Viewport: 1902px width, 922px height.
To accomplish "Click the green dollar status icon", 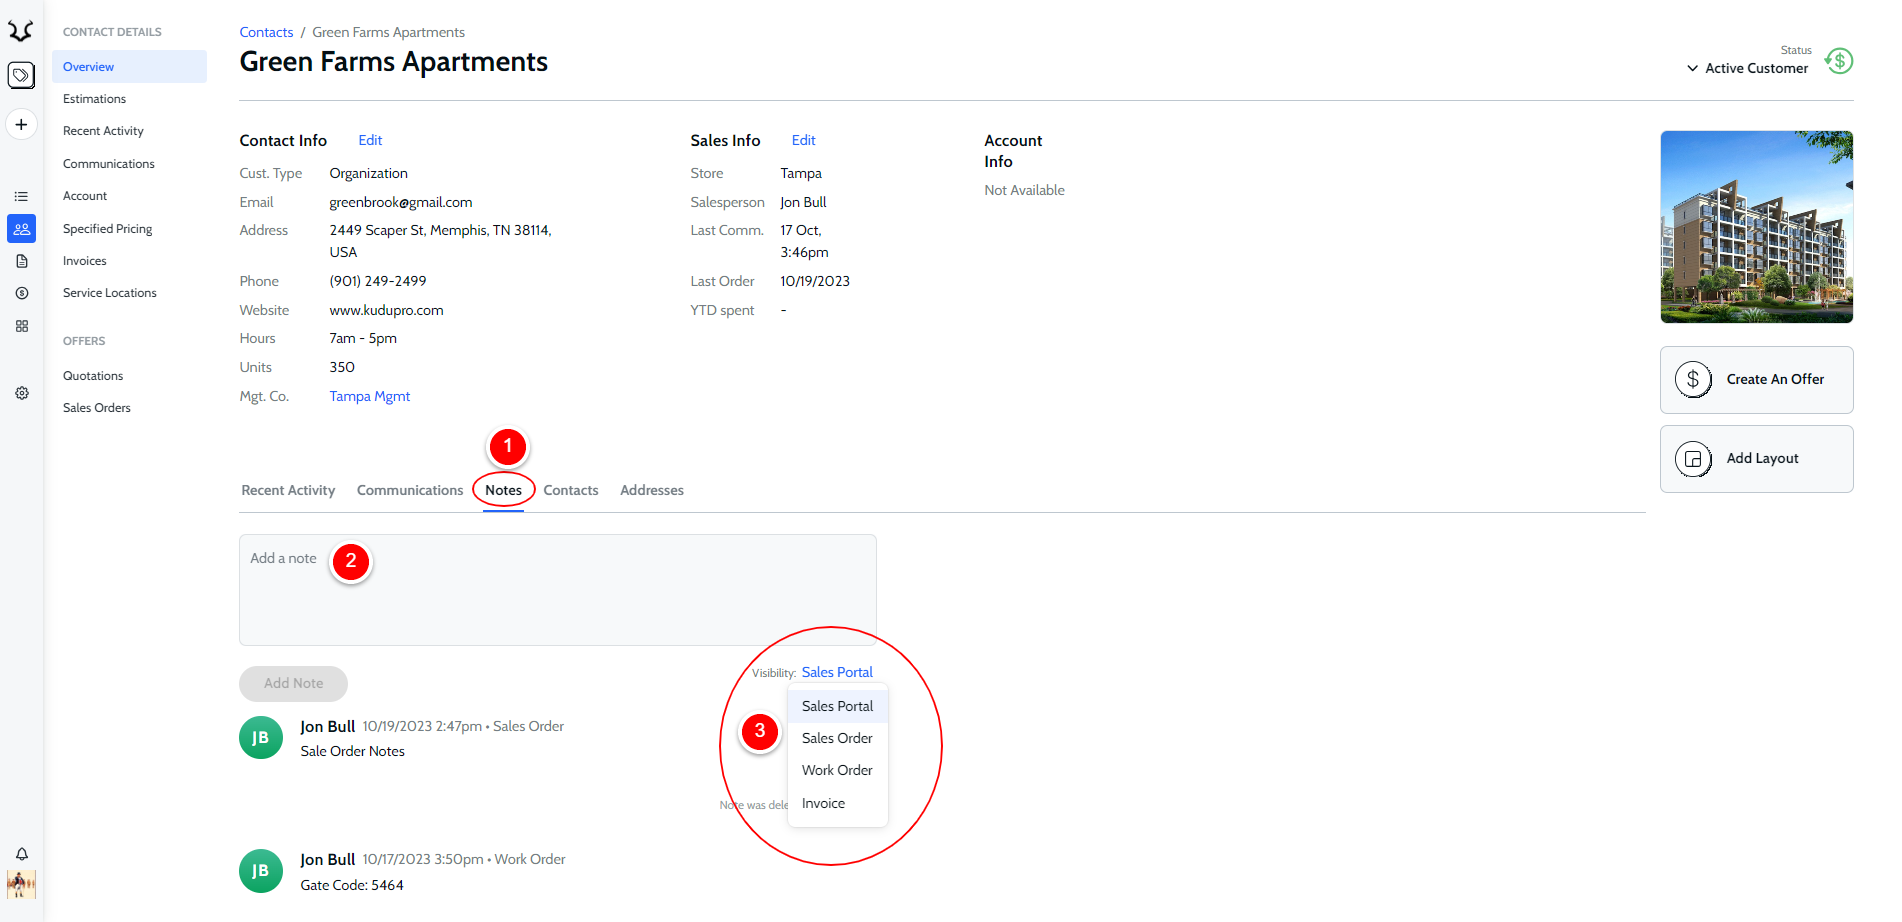I will (x=1839, y=61).
